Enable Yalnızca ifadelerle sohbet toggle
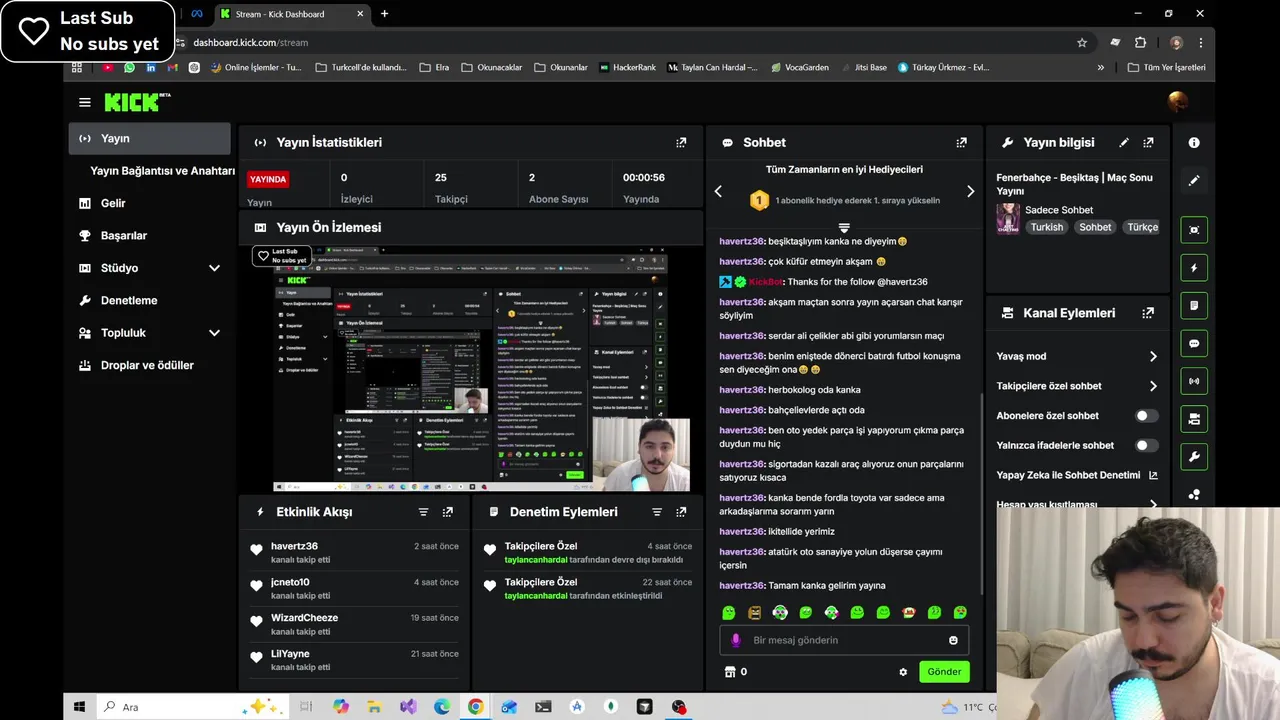Viewport: 1280px width, 720px height. coord(1146,445)
